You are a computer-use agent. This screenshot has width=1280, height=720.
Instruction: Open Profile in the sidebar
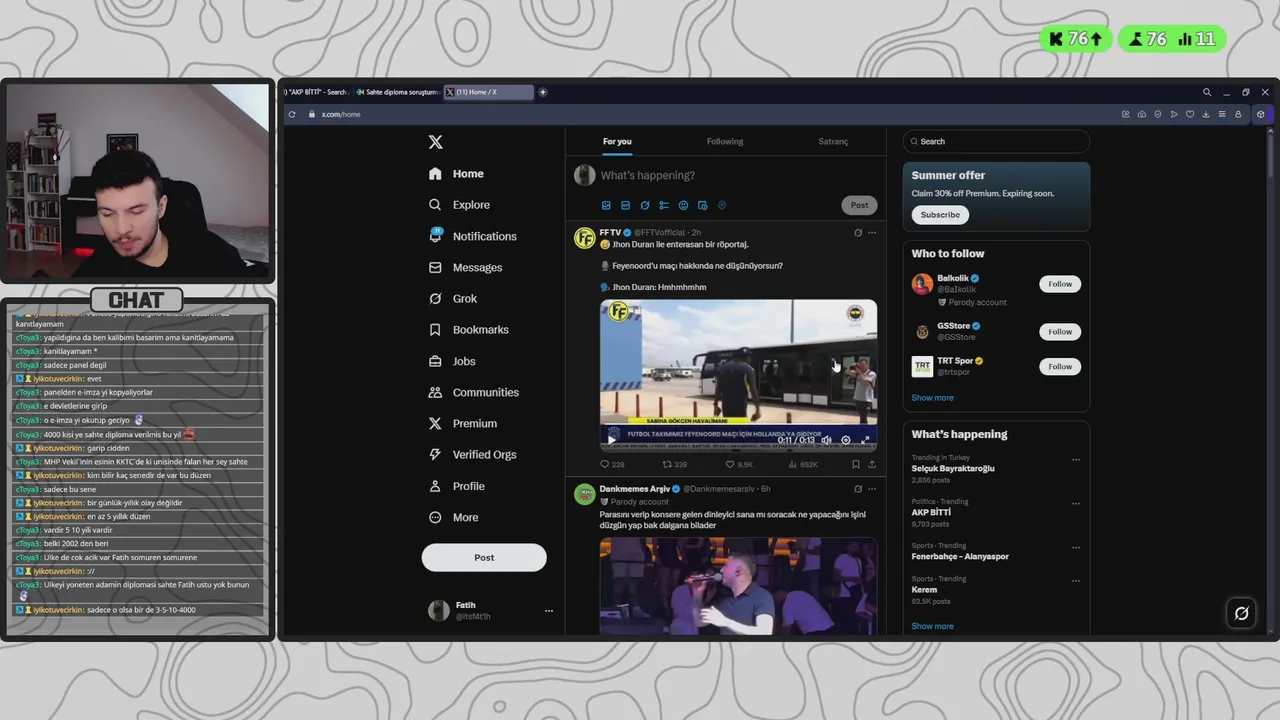456,486
